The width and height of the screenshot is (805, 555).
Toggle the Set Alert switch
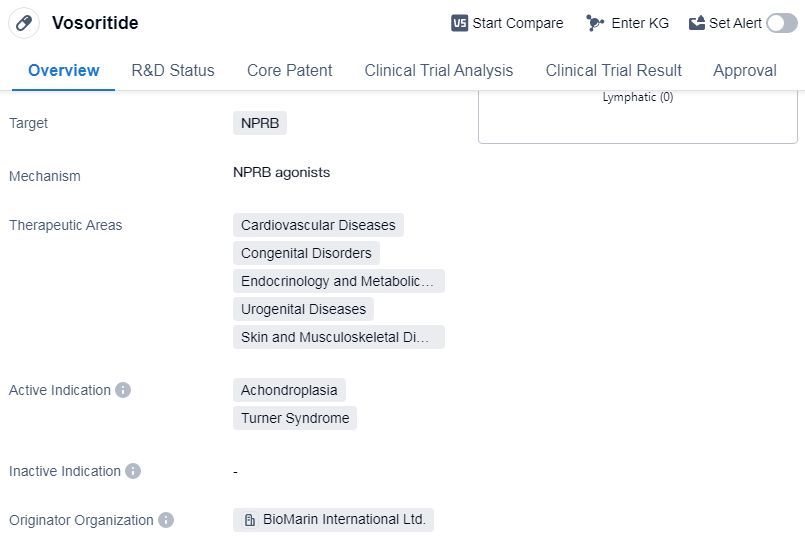[781, 23]
